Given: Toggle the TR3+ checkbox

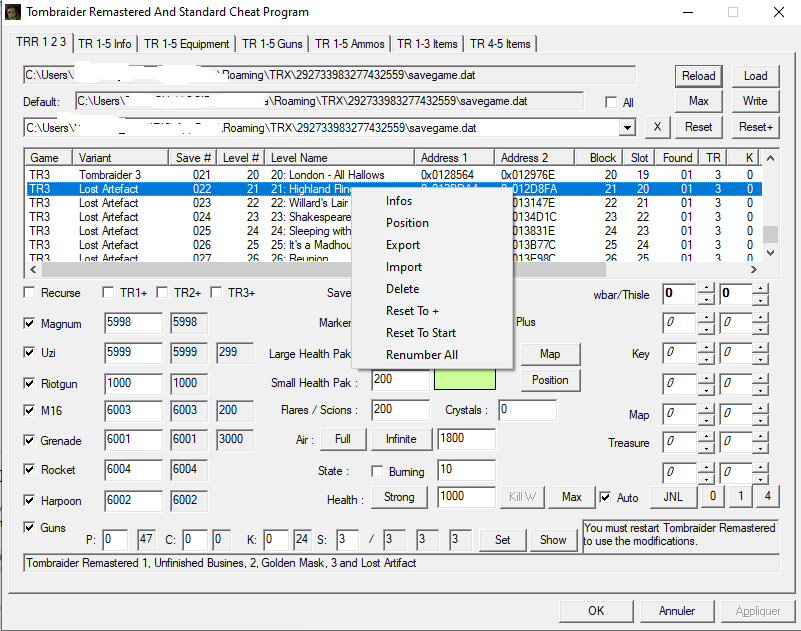Looking at the screenshot, I should [216, 292].
